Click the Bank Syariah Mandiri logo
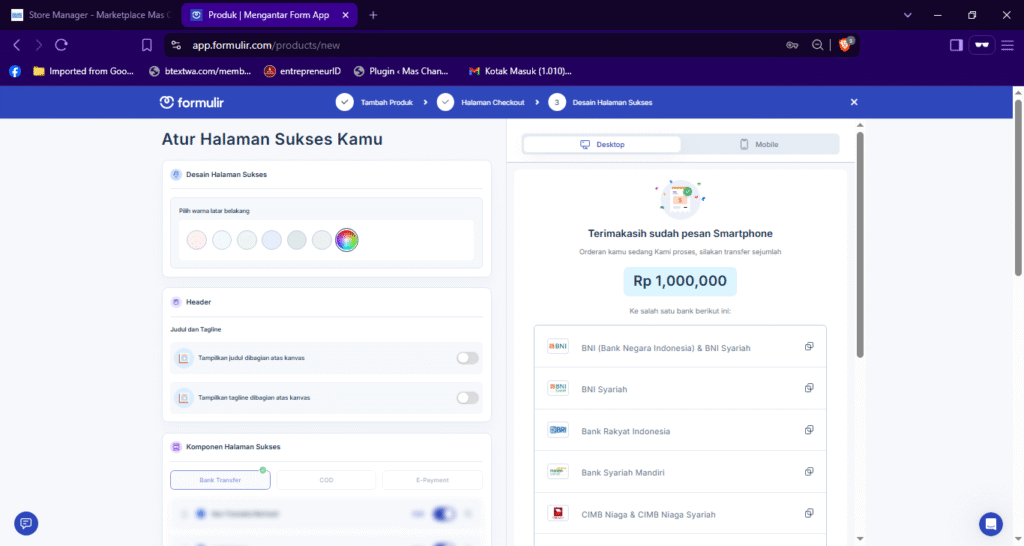Screen dimensions: 1024x546 coord(558,472)
